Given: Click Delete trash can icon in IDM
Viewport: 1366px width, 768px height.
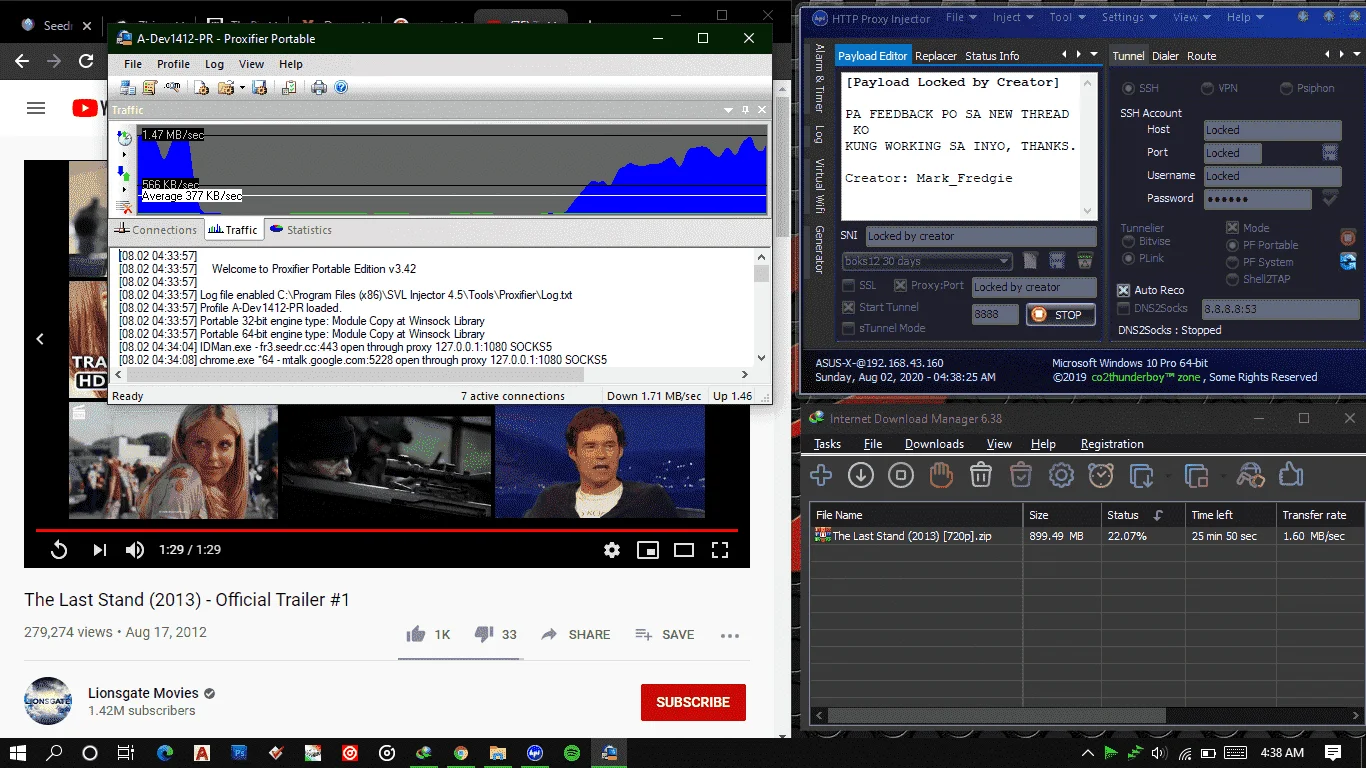Looking at the screenshot, I should (x=981, y=476).
